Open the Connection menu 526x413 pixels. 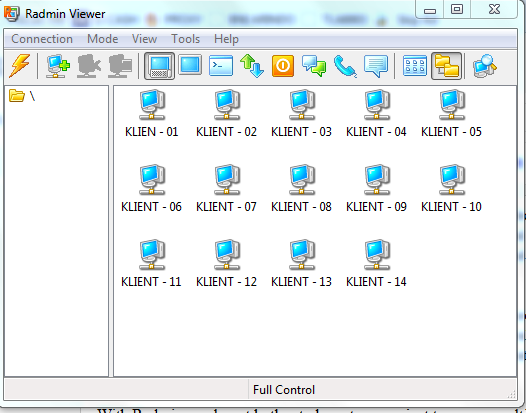[x=42, y=39]
